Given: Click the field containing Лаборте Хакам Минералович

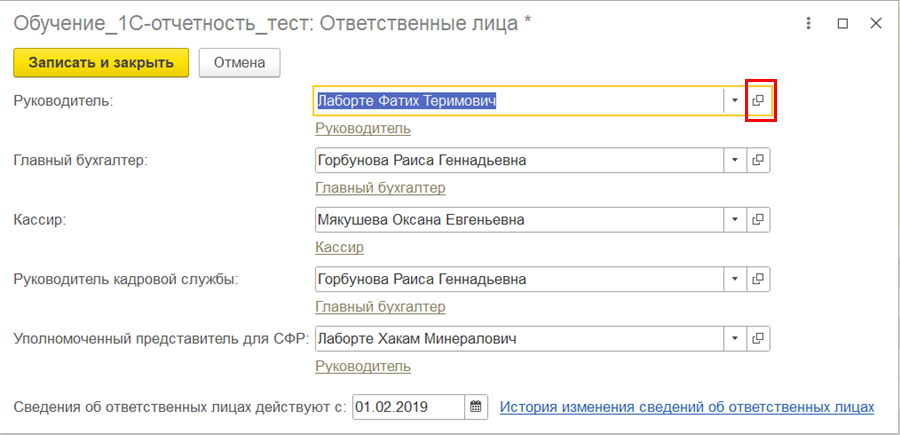Looking at the screenshot, I should [x=518, y=339].
